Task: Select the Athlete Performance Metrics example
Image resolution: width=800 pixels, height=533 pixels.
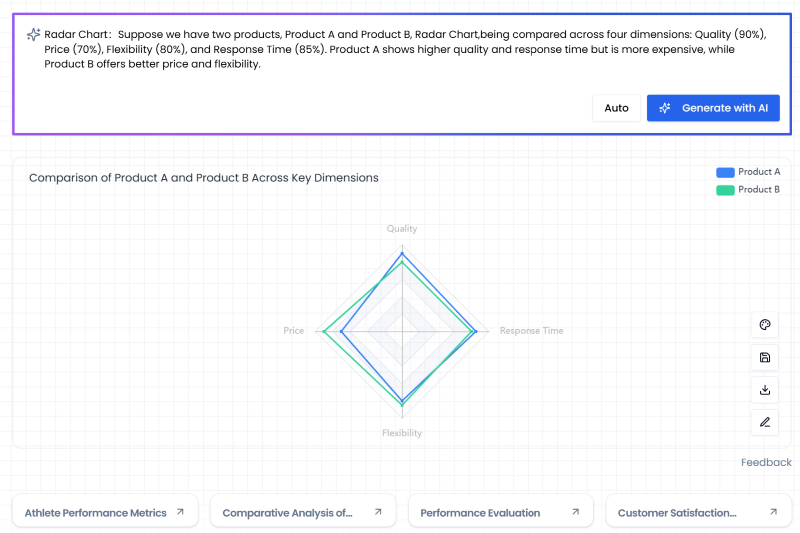Action: coord(95,512)
